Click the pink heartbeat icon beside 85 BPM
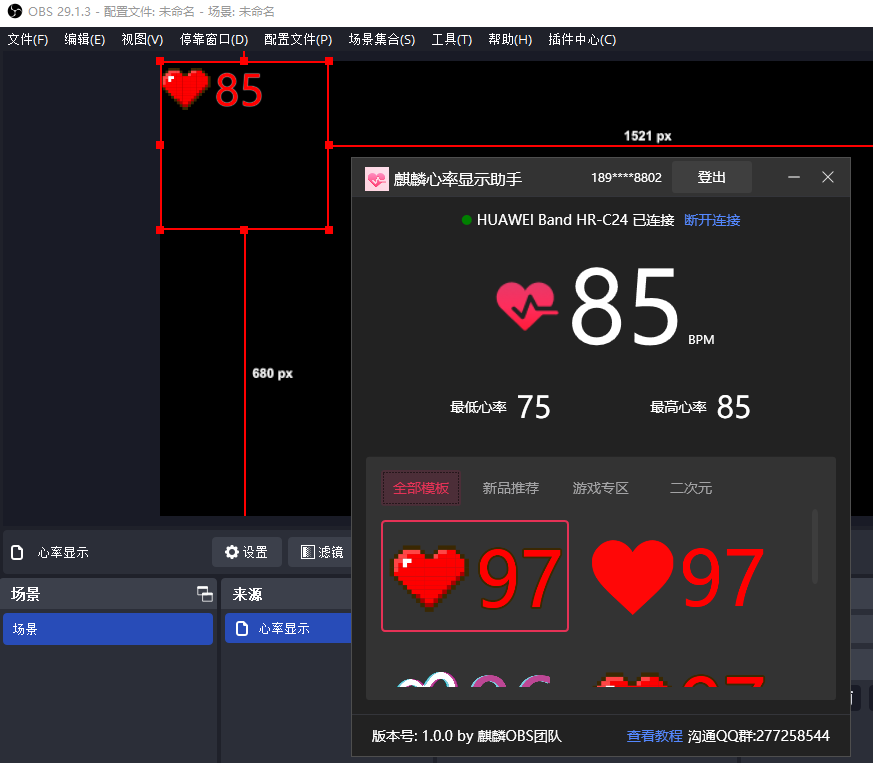Screen dimensions: 873x763 527,305
